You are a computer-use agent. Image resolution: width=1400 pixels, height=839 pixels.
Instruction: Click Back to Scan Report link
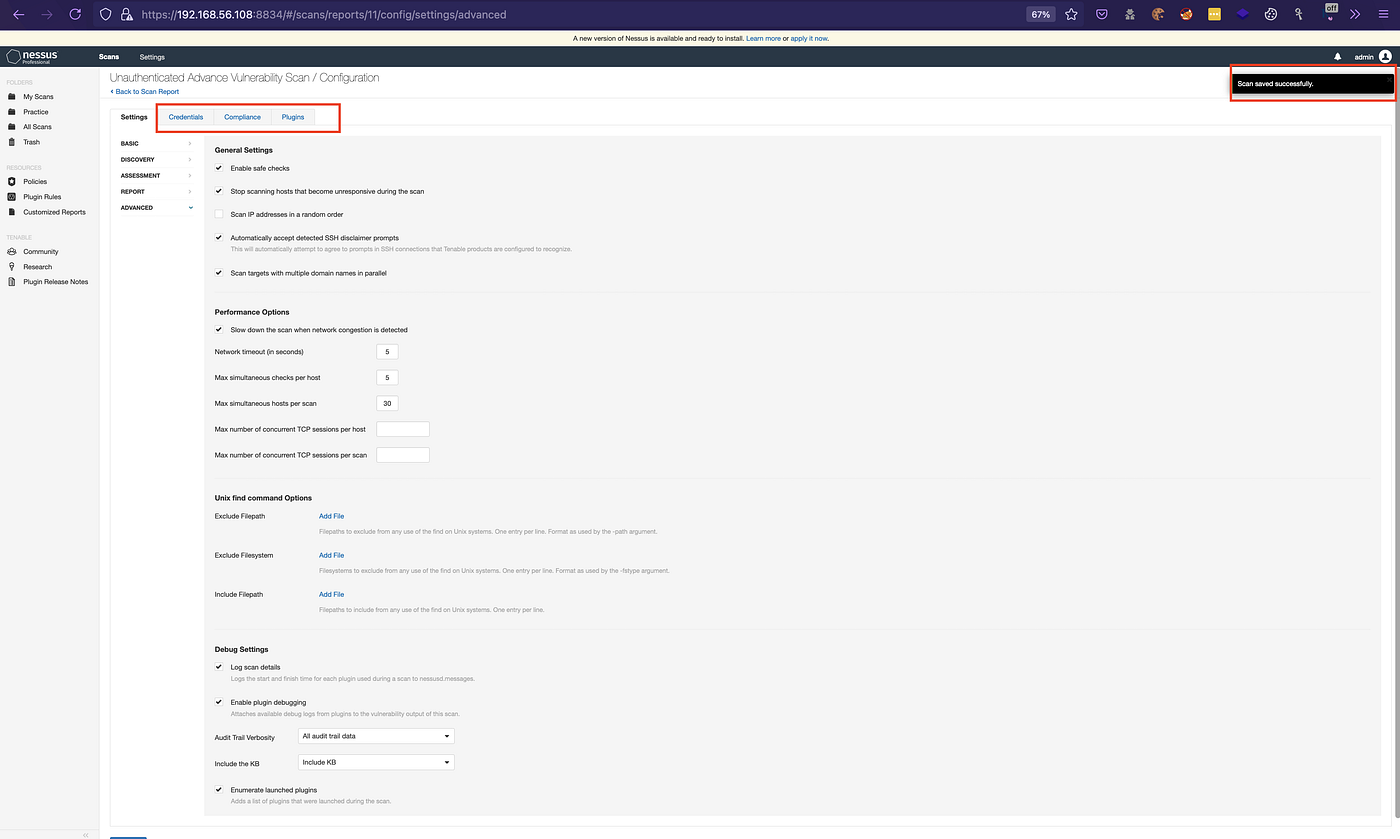145,92
